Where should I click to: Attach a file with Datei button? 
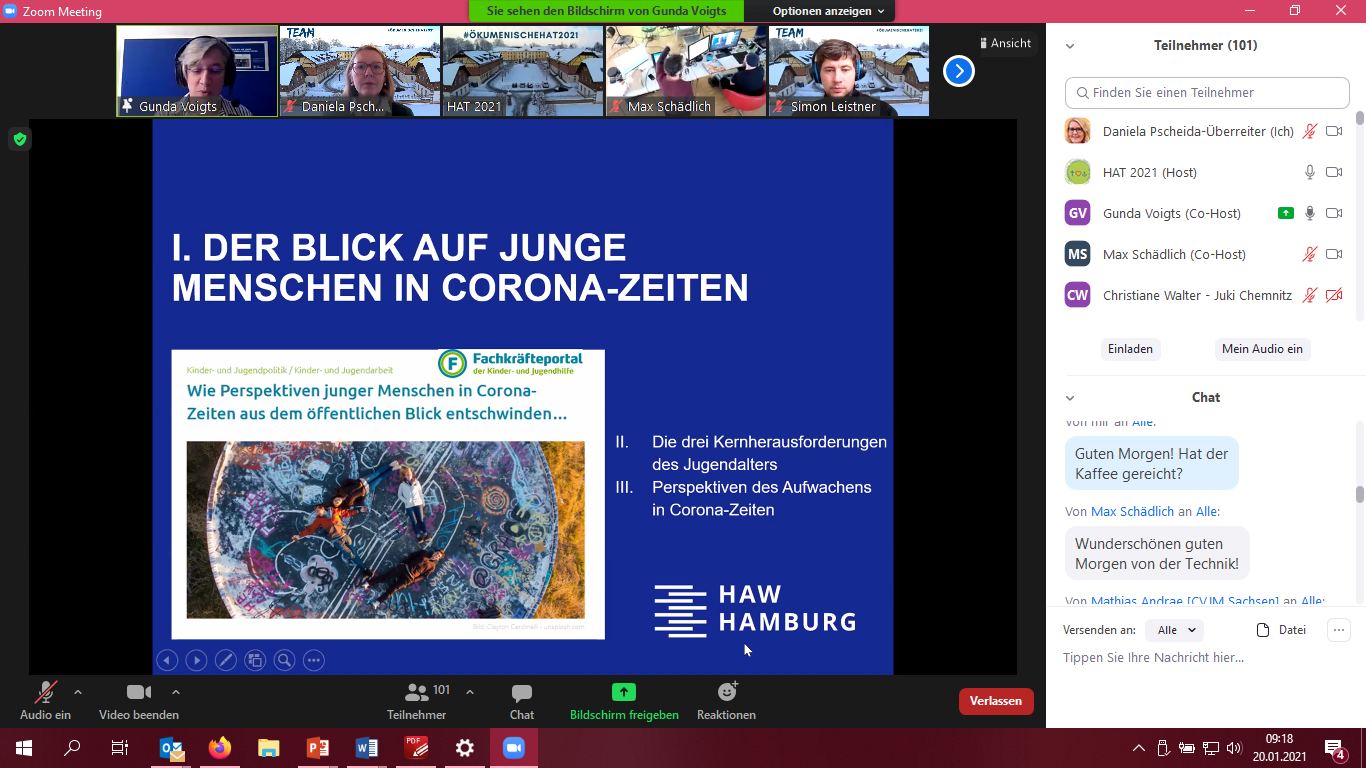[x=1281, y=630]
